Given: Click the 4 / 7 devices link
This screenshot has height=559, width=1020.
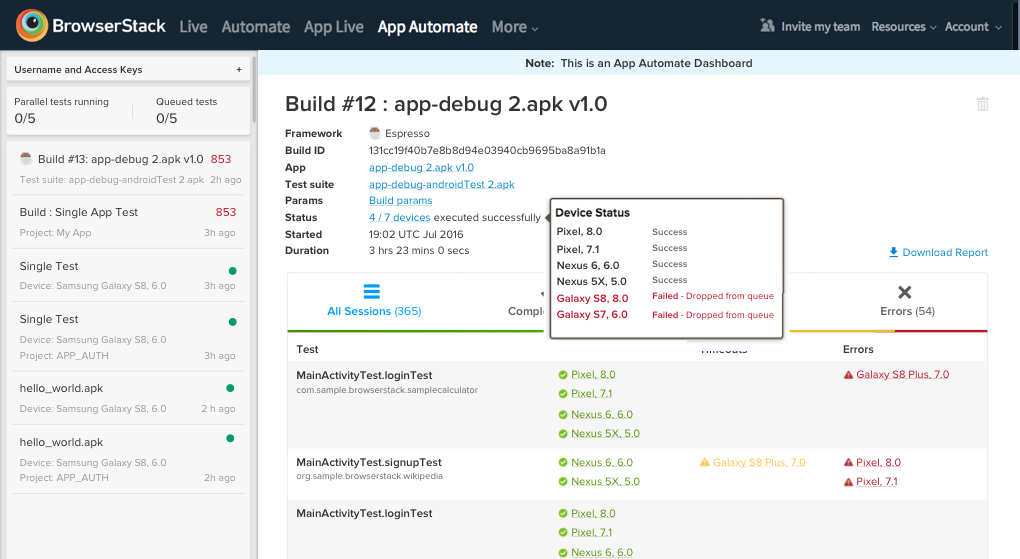Looking at the screenshot, I should click(399, 217).
